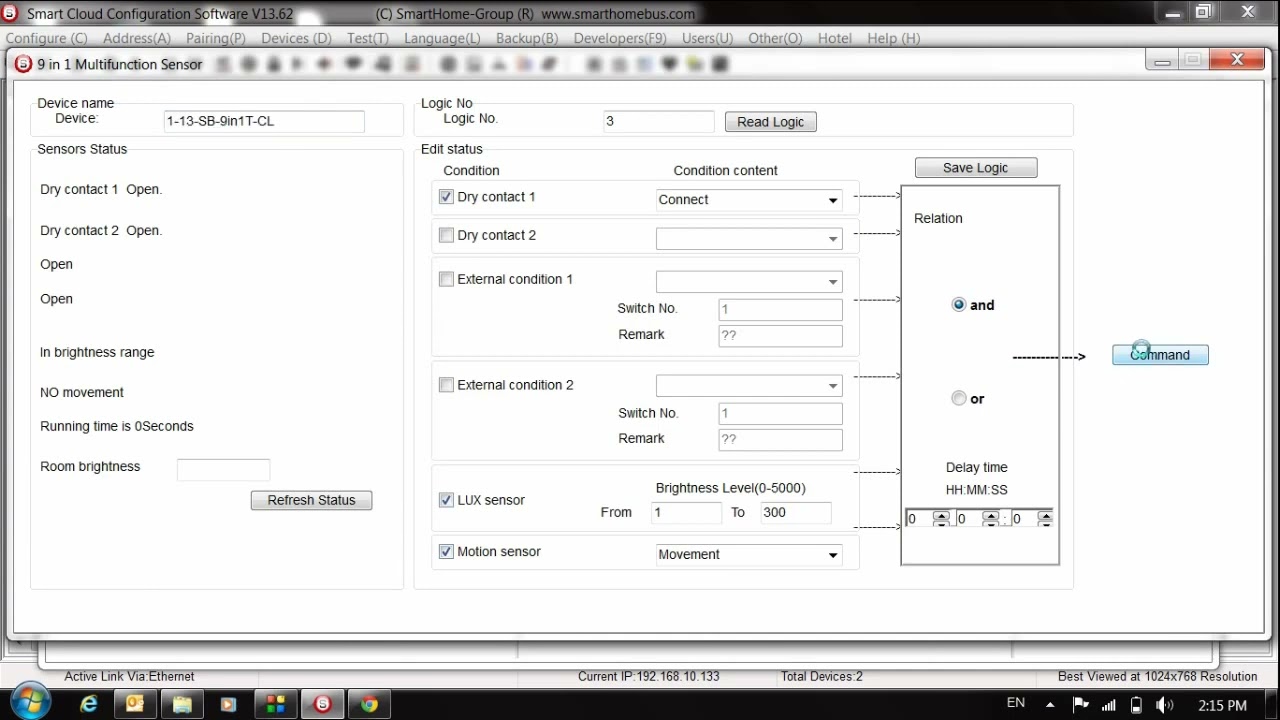The height and width of the screenshot is (720, 1280).
Task: Open the Action Center flag icon
Action: 1080,705
